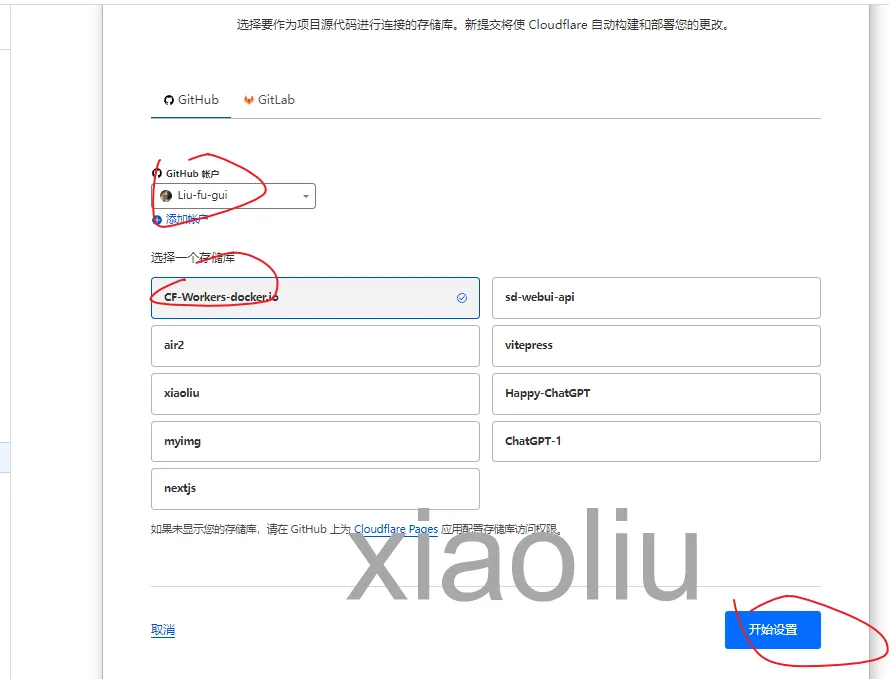Click the 添加帐户 link
The height and width of the screenshot is (679, 889).
[x=187, y=219]
